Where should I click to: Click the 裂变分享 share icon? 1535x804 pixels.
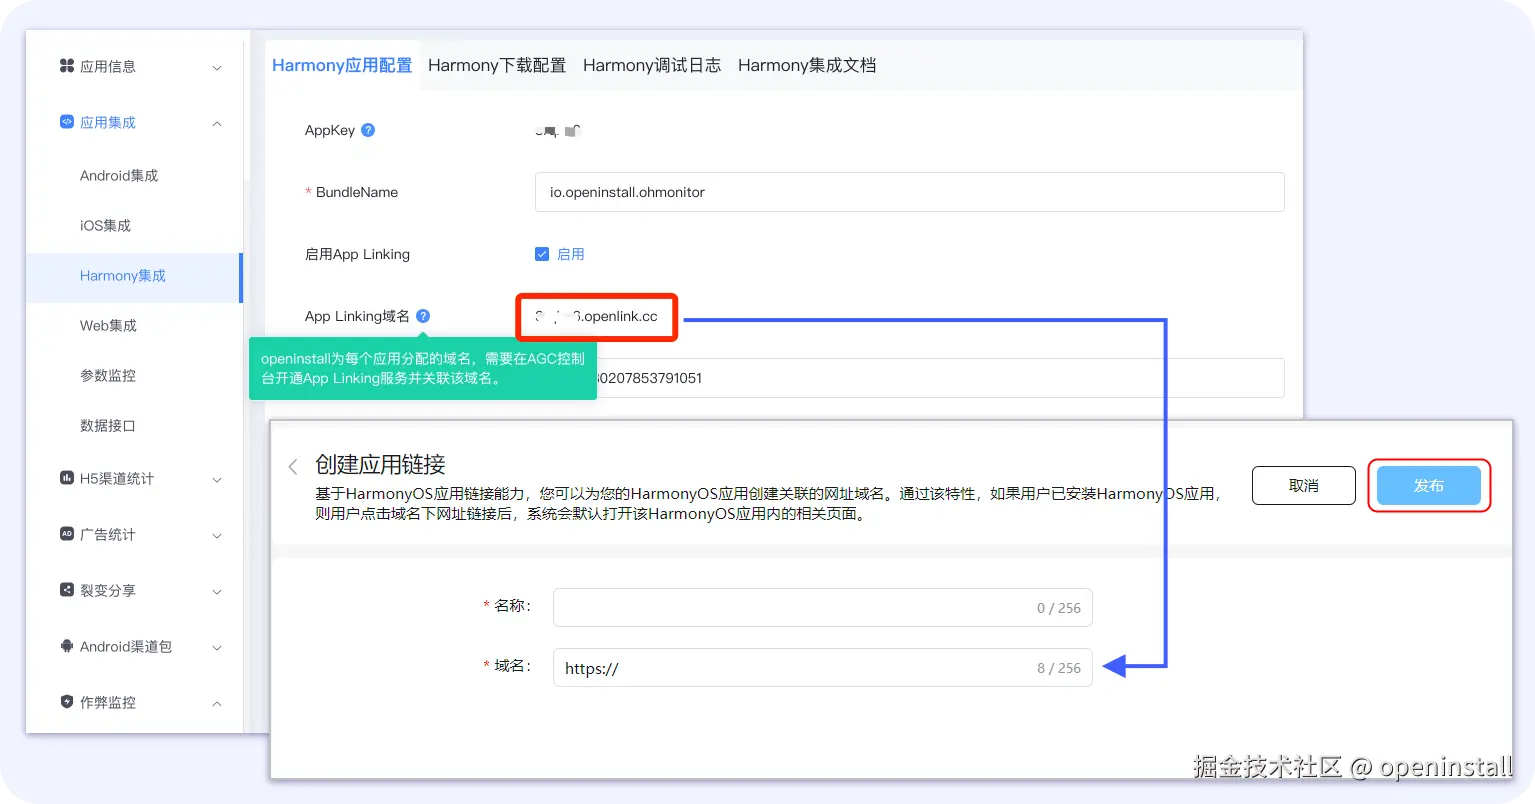67,590
